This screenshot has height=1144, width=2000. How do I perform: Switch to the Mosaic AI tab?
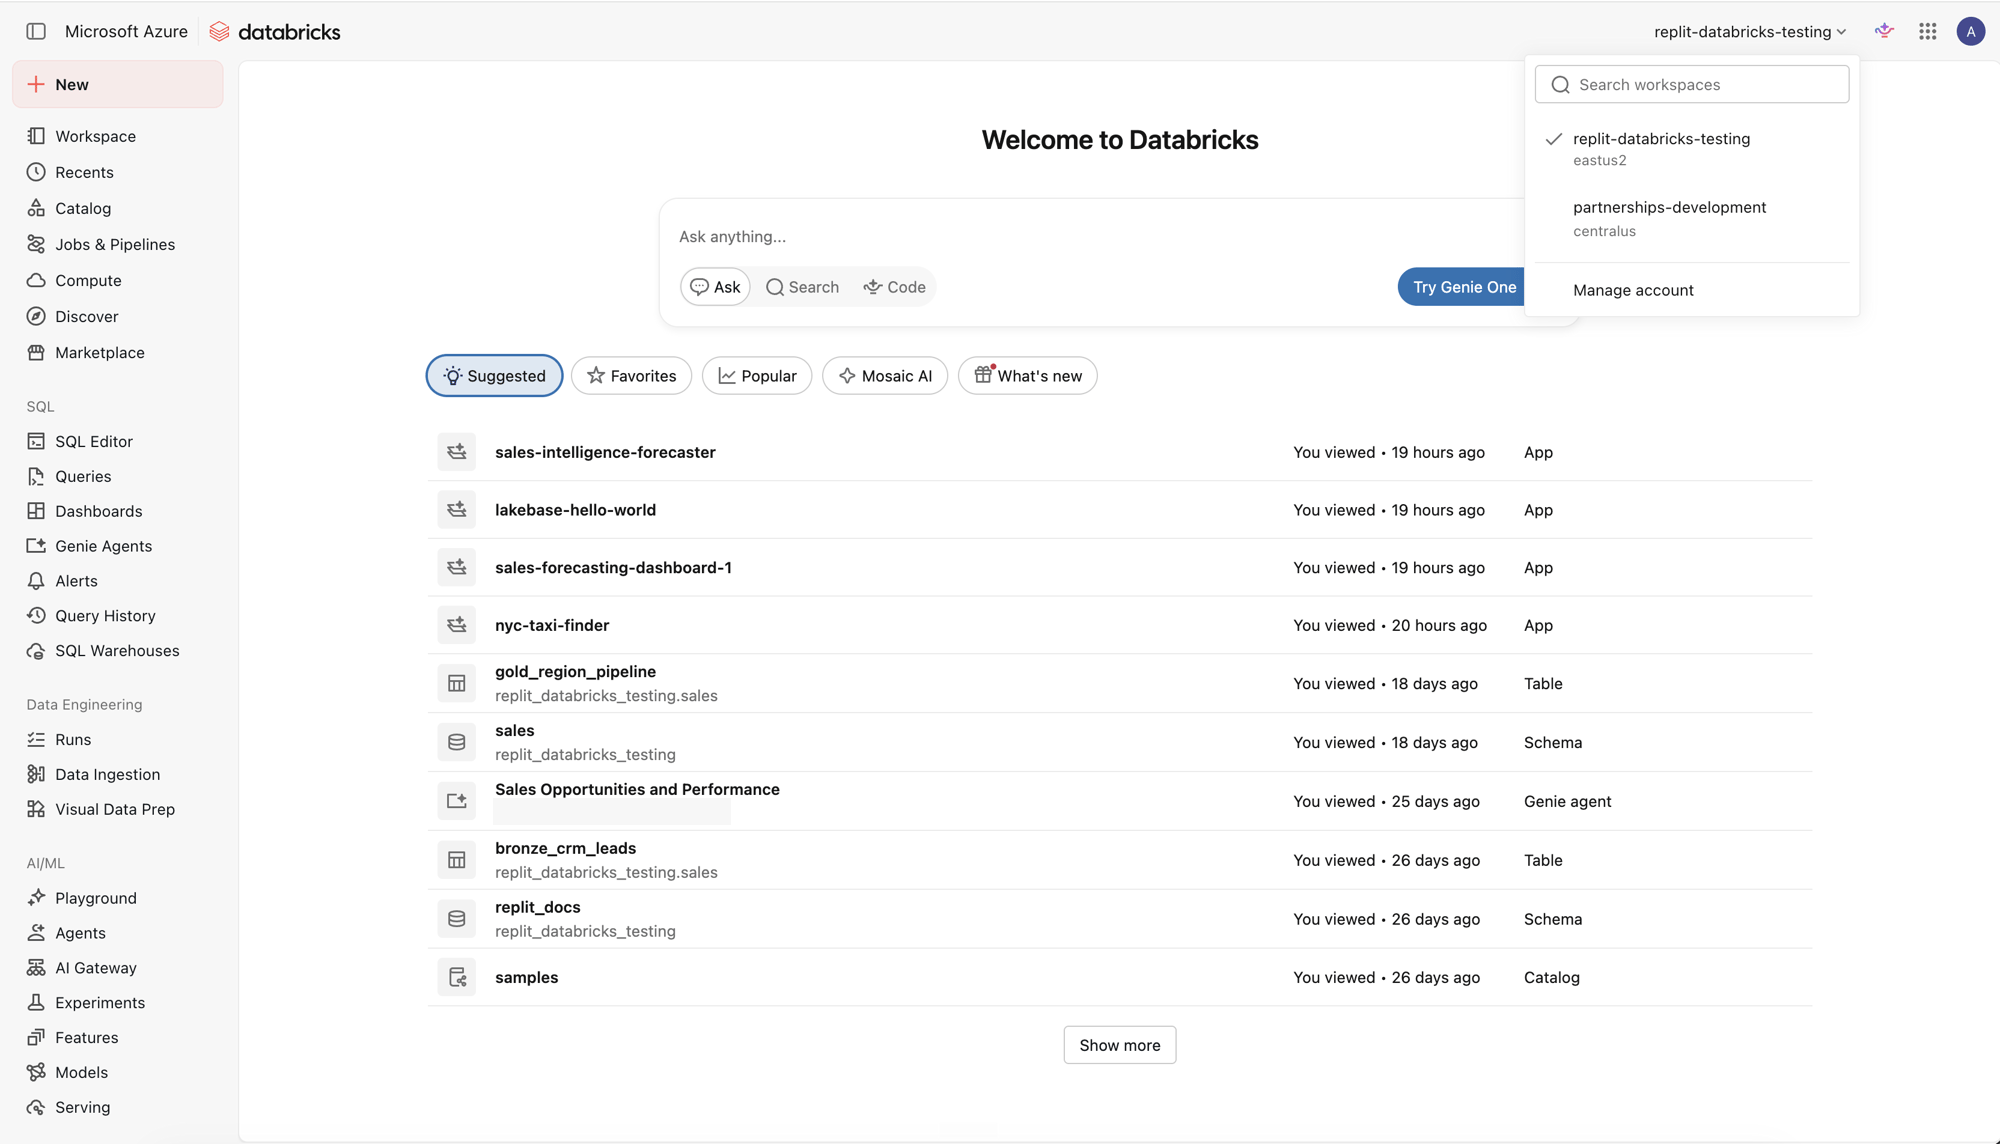(x=885, y=376)
